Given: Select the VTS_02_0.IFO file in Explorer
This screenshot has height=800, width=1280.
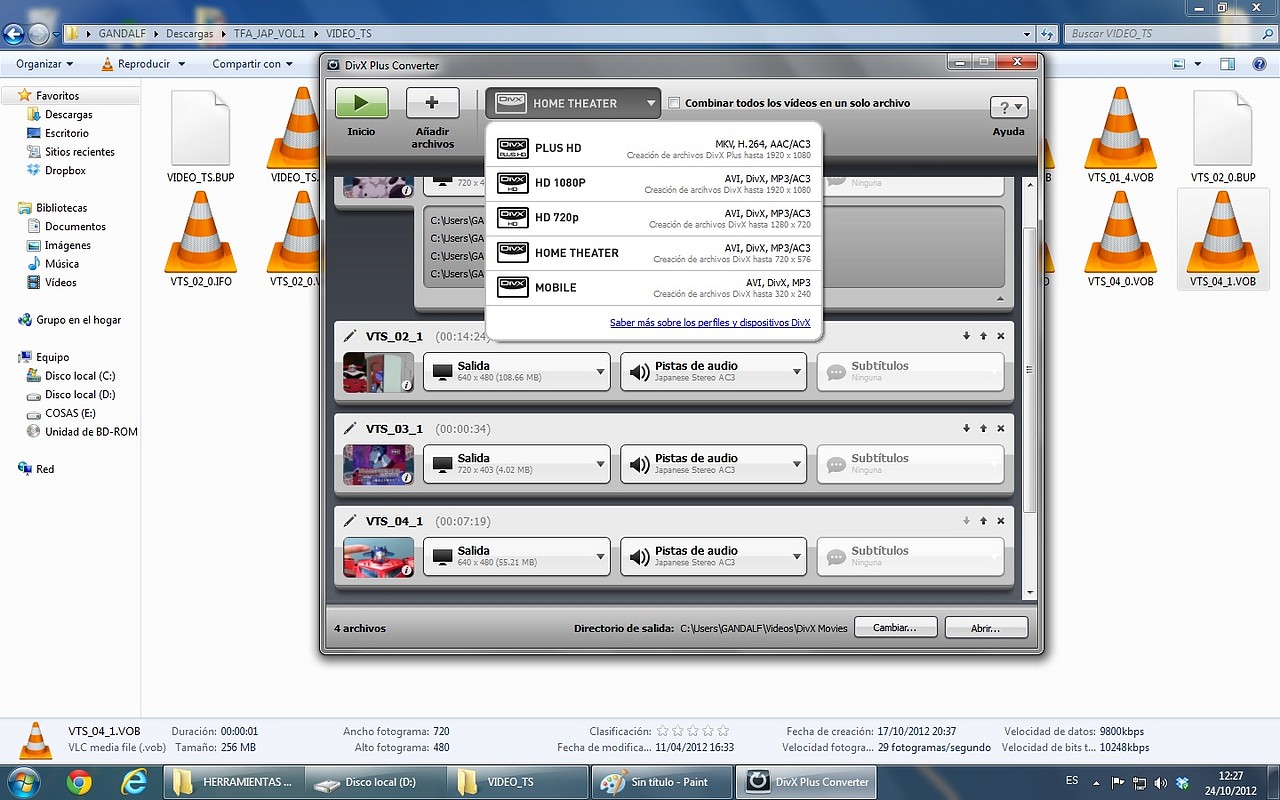Looking at the screenshot, I should click(201, 240).
